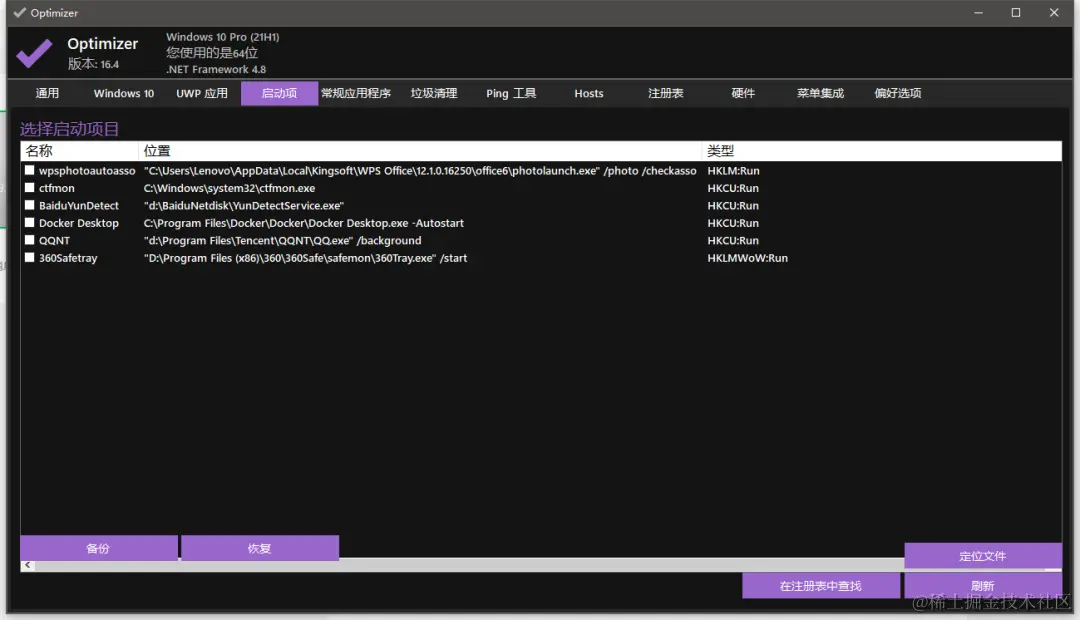Sort by the 位置 column header

coord(420,151)
